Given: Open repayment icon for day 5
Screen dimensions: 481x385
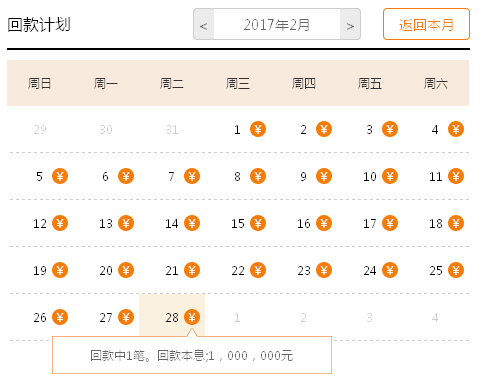Looking at the screenshot, I should 60,176.
